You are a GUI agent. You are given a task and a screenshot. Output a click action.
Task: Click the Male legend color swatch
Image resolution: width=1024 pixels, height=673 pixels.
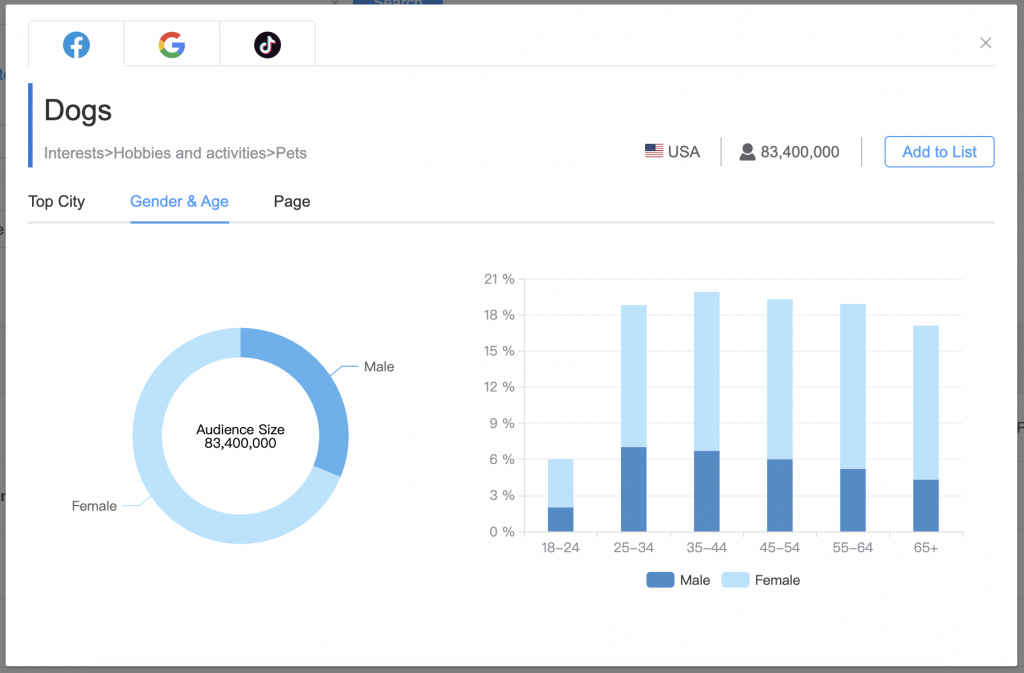[660, 580]
